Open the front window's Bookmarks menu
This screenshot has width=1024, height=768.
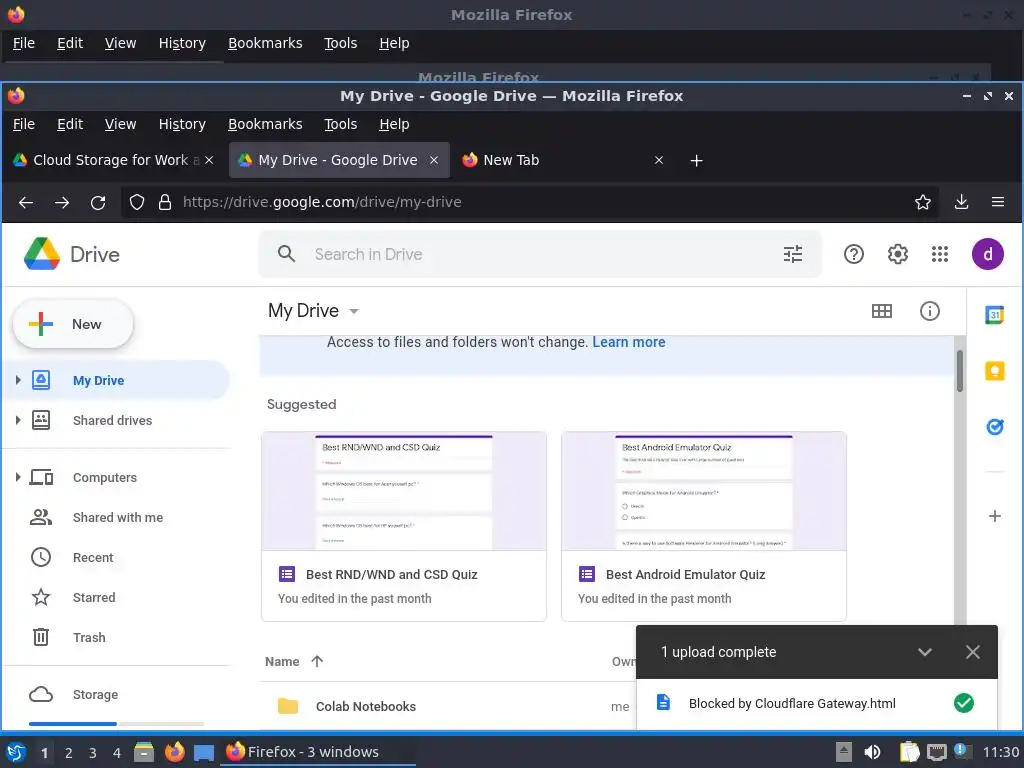[x=265, y=124]
